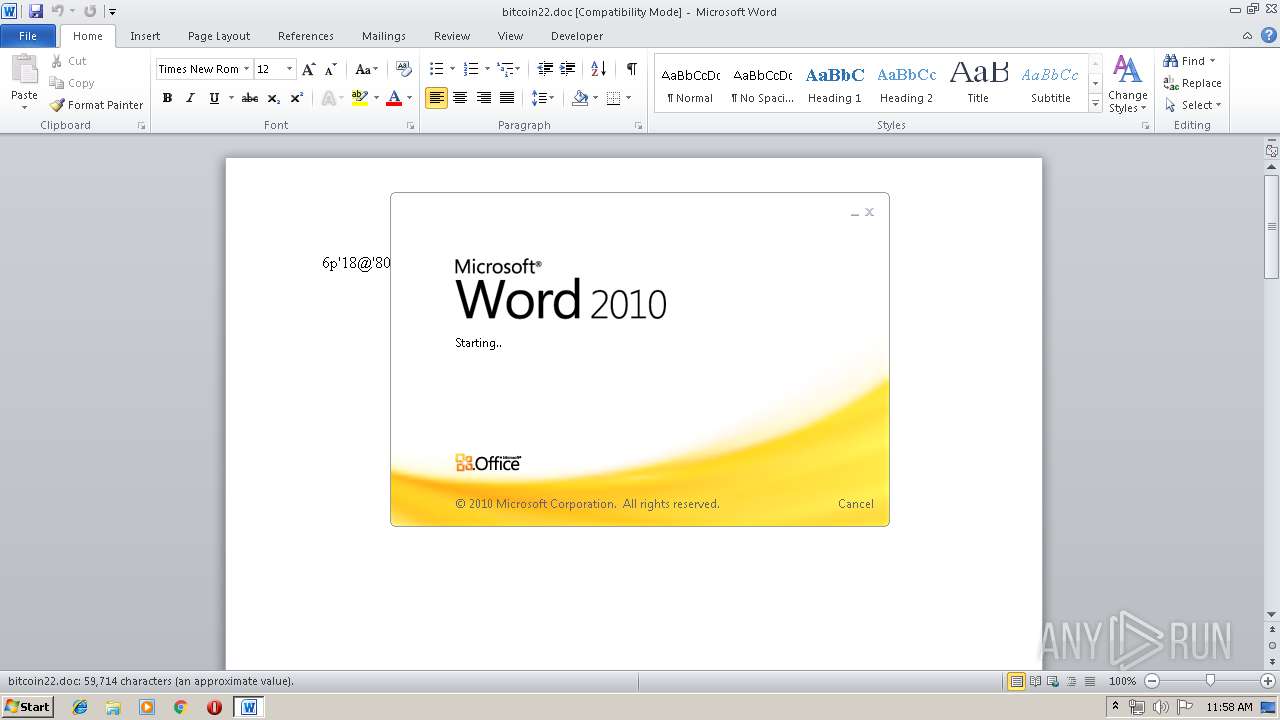The image size is (1280, 720).
Task: Apply Heading 1 style
Action: pyautogui.click(x=835, y=84)
